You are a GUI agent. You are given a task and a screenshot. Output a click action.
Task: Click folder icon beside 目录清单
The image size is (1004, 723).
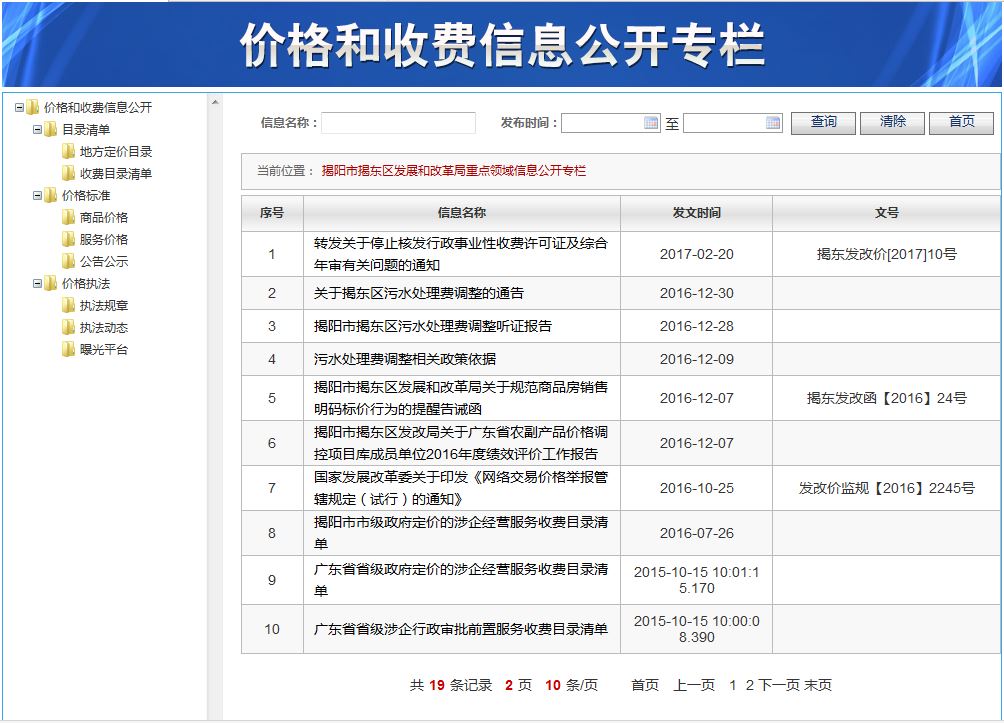click(x=51, y=129)
